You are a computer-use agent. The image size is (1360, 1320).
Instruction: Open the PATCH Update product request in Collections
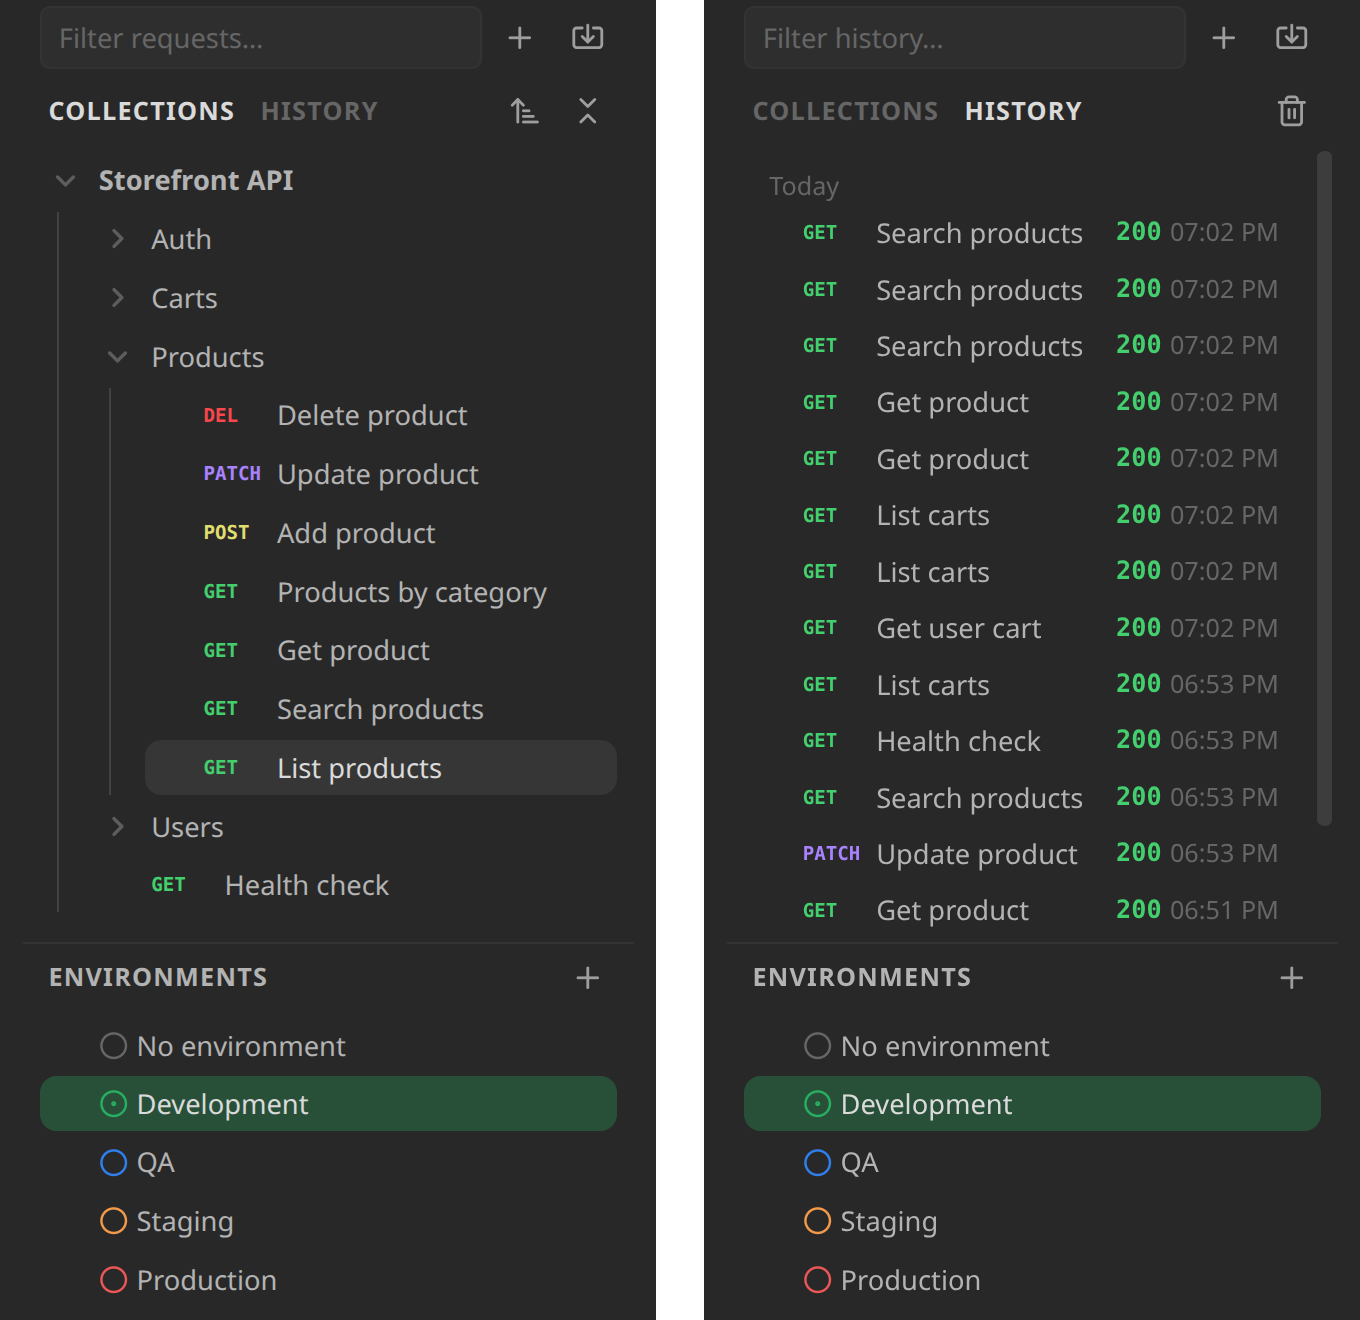(x=381, y=474)
